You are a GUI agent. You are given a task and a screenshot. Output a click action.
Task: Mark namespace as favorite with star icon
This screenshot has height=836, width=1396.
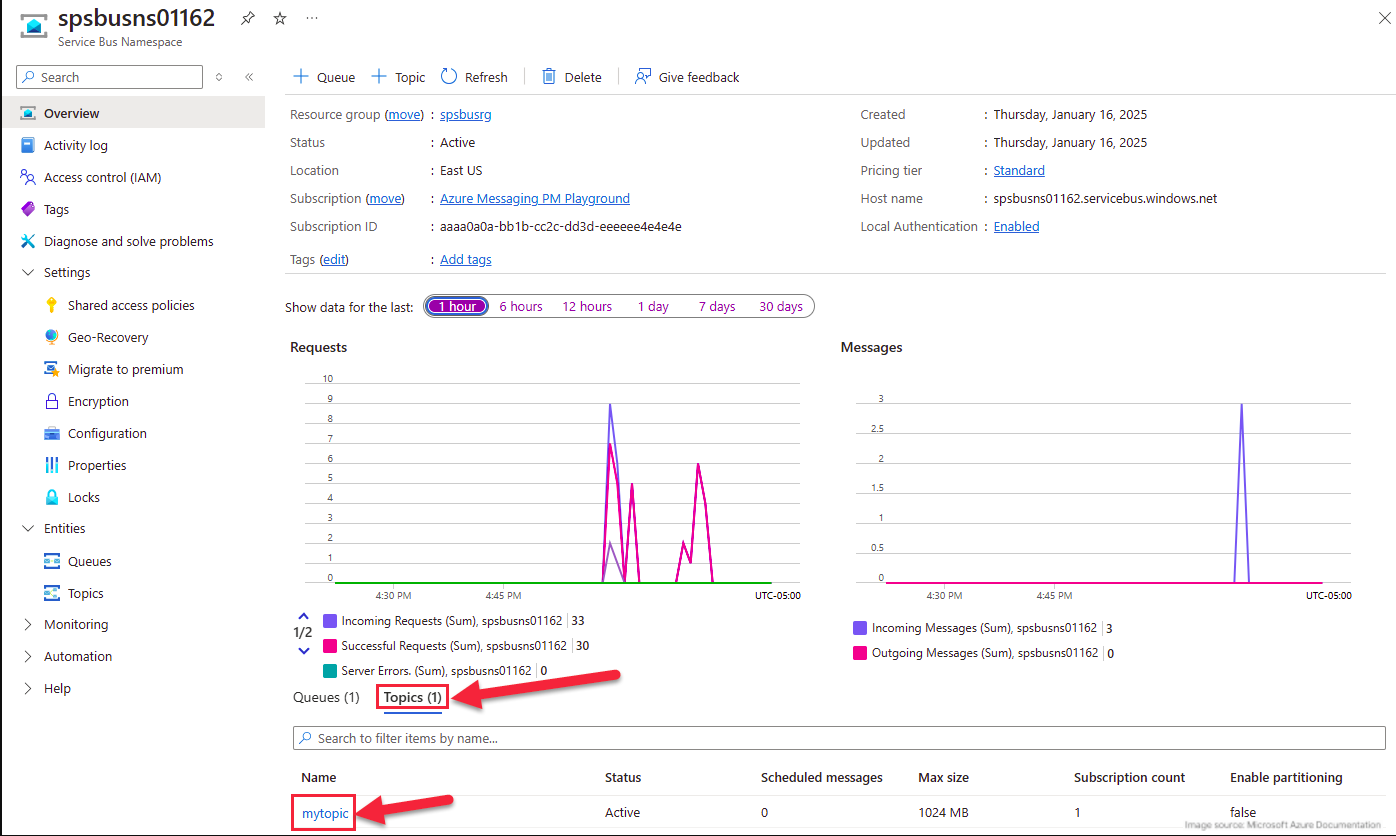[x=280, y=19]
